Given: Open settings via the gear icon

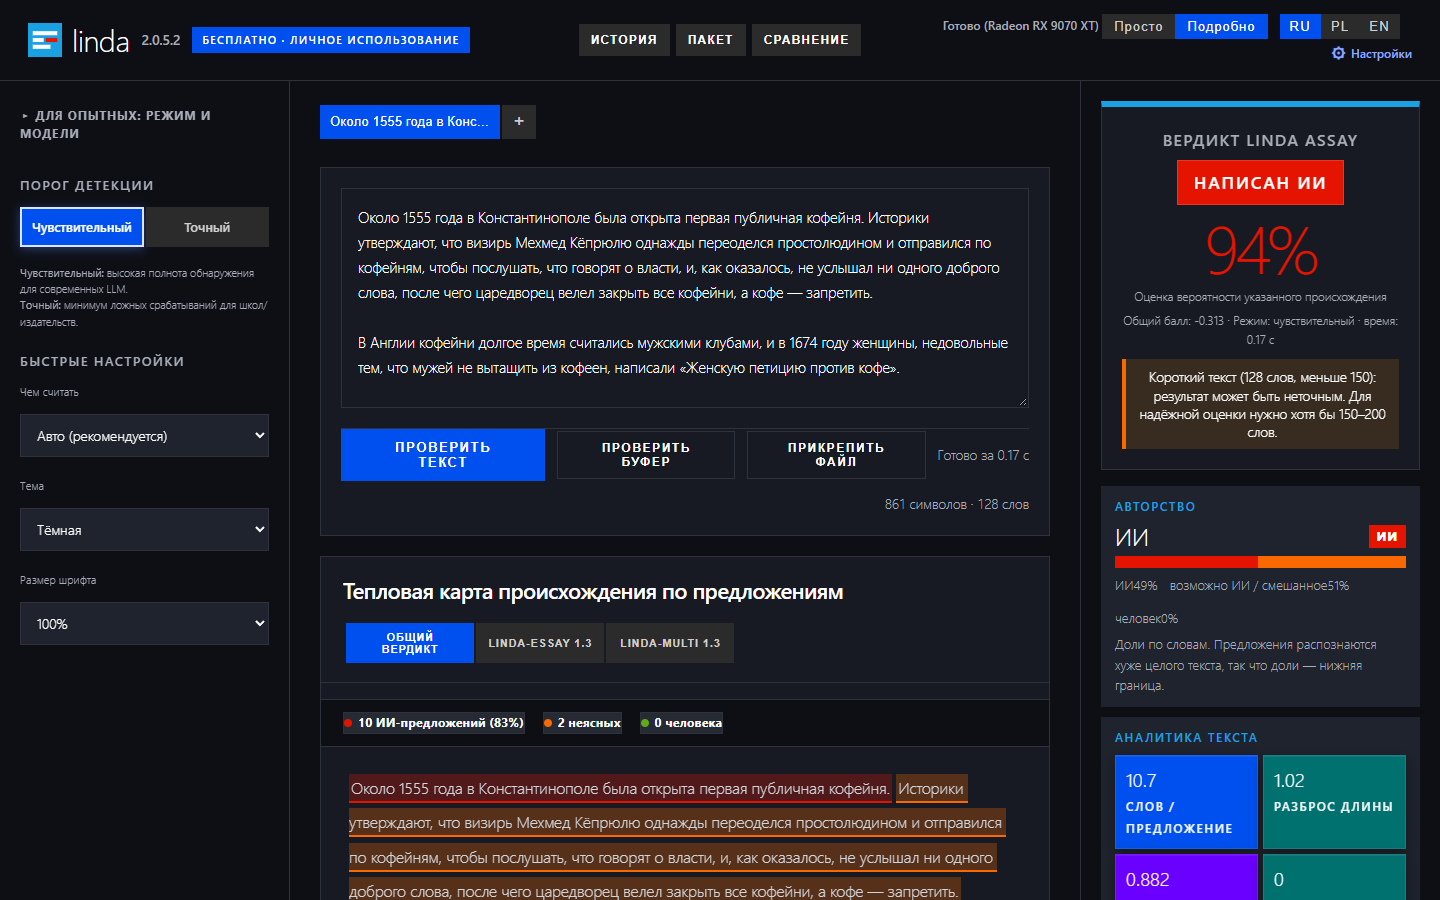Looking at the screenshot, I should point(1338,54).
